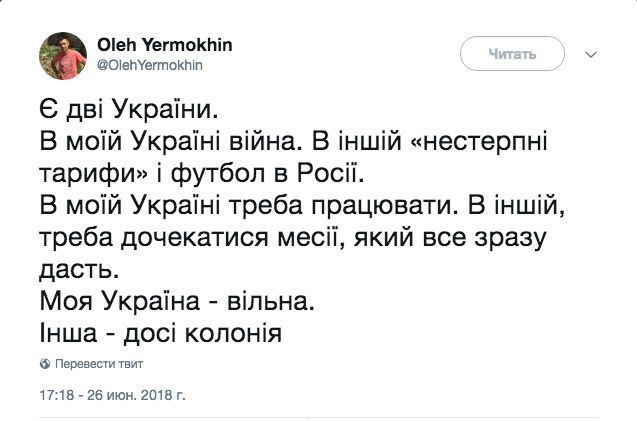
Task: Translate the tweet via Перевести твит
Action: pyautogui.click(x=99, y=364)
